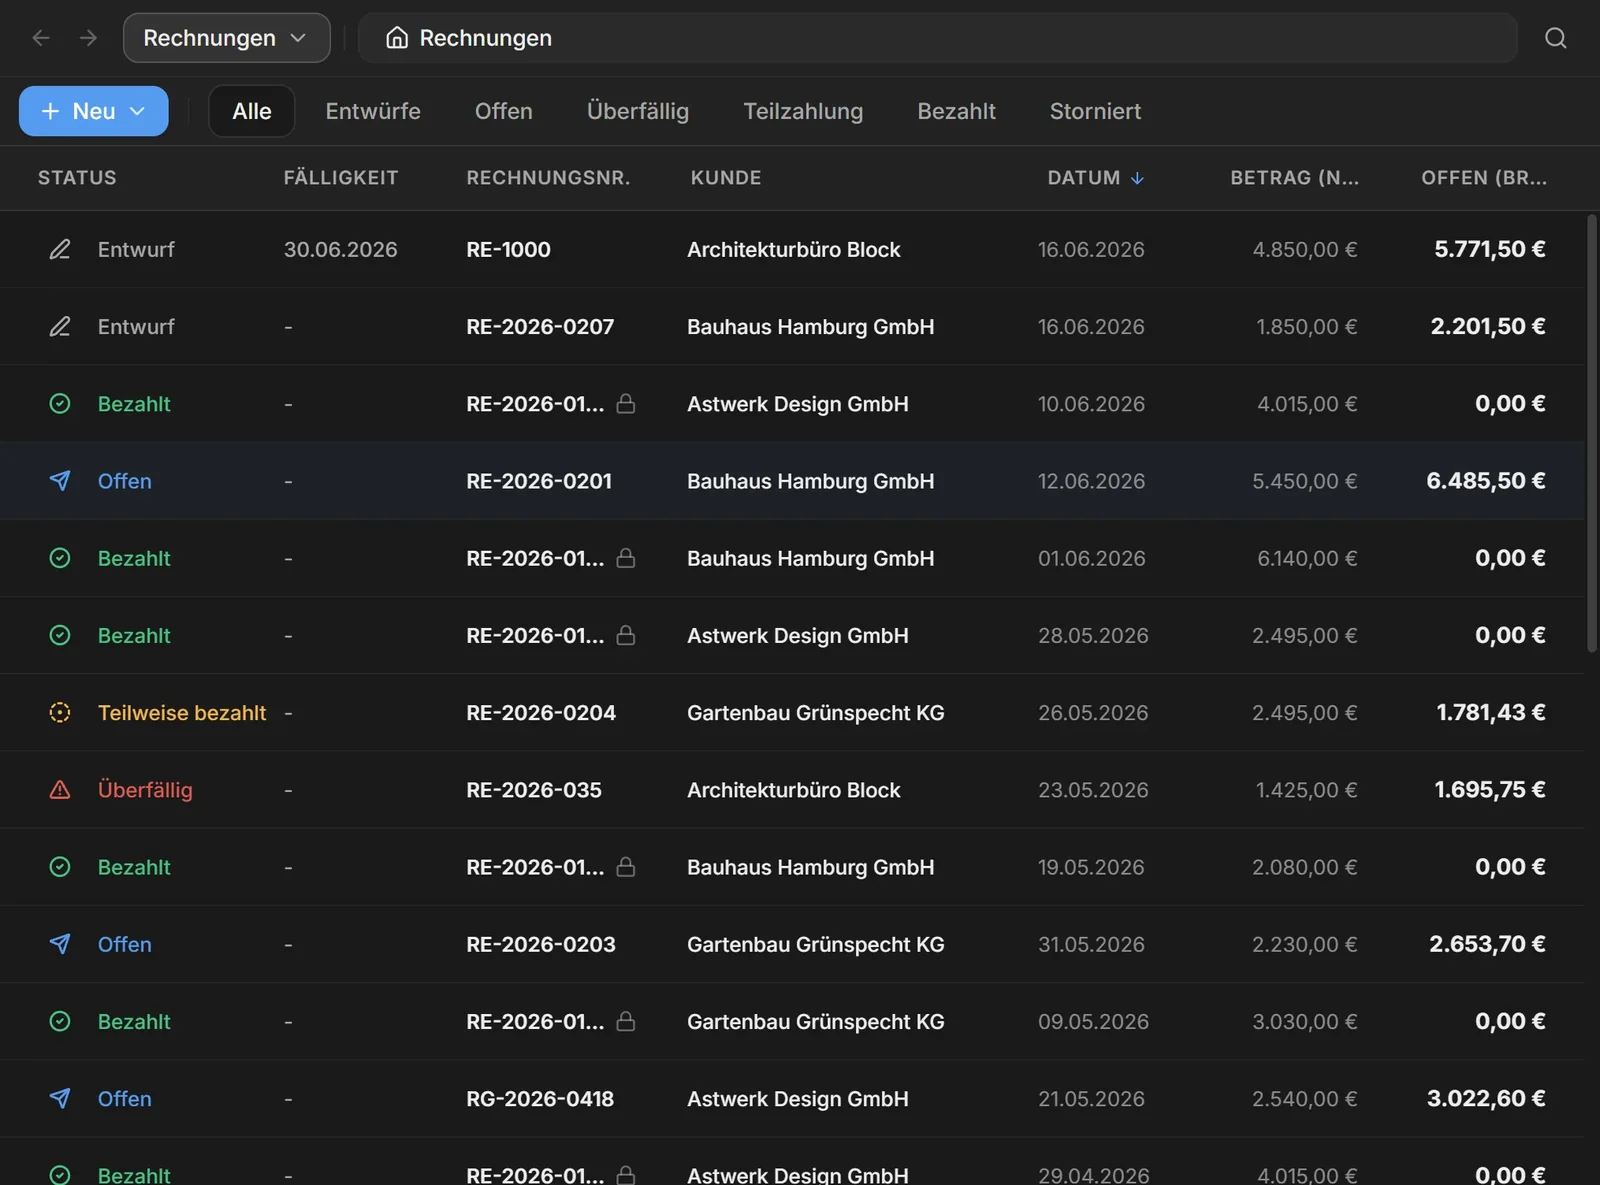
Task: Switch to the Entwürfe tab
Action: coord(373,111)
